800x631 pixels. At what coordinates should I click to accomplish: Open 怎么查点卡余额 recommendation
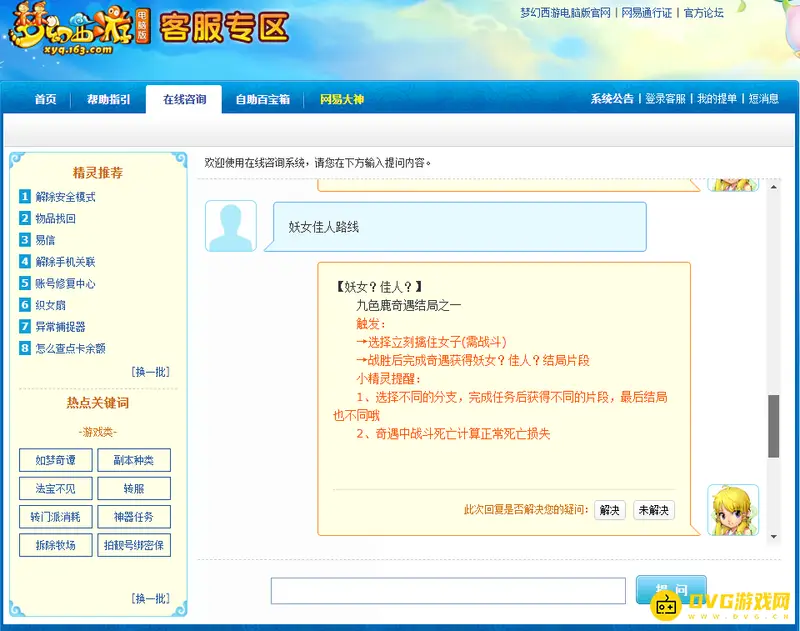pos(70,349)
